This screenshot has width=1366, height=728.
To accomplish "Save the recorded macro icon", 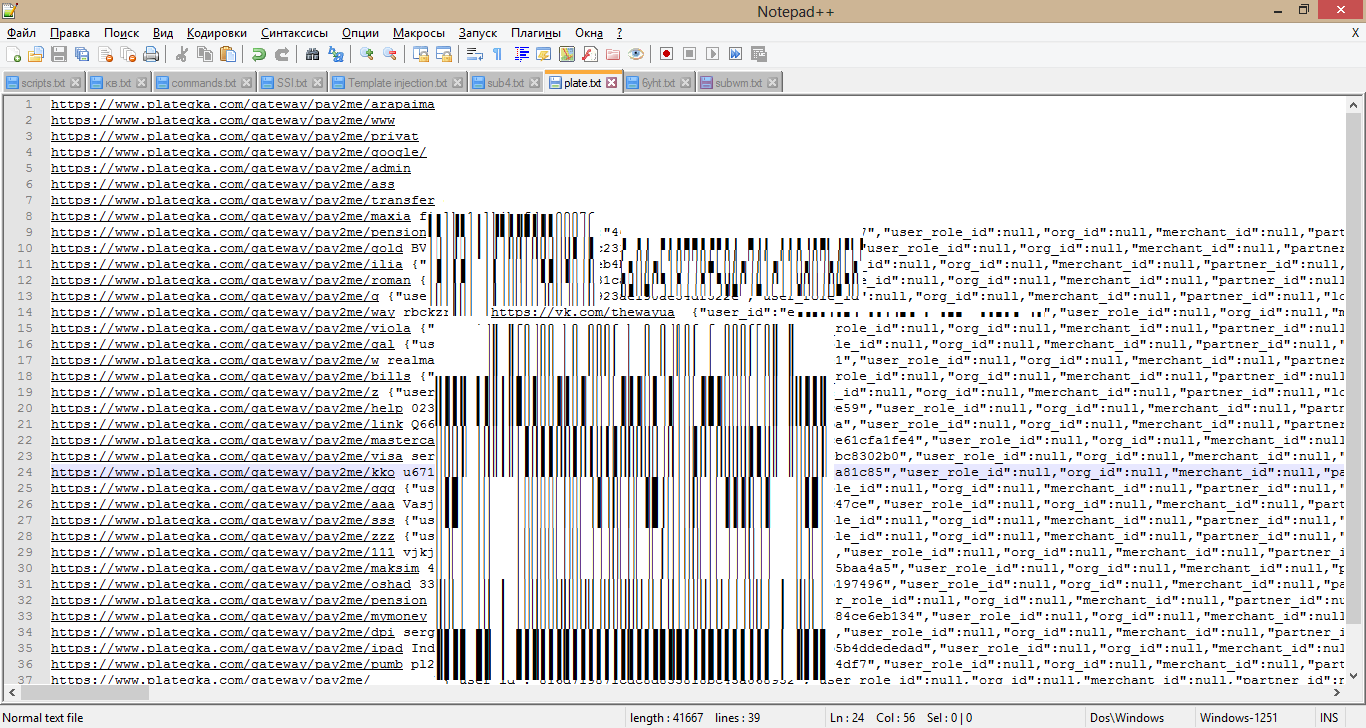I will coord(759,54).
